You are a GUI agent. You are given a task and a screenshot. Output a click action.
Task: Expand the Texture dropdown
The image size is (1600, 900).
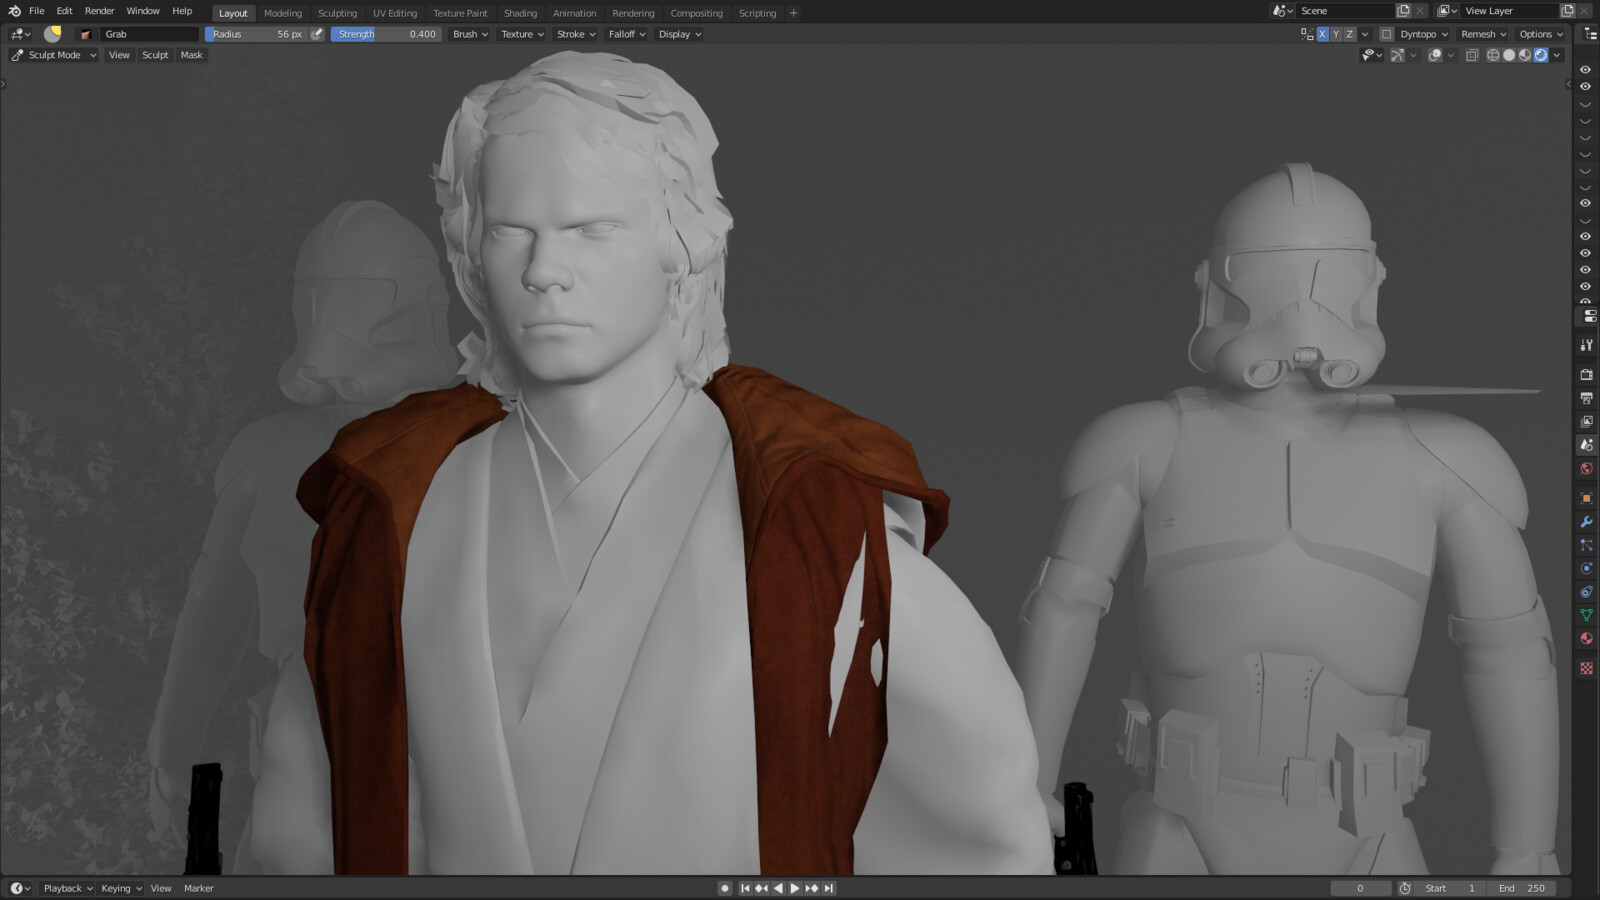tap(522, 34)
